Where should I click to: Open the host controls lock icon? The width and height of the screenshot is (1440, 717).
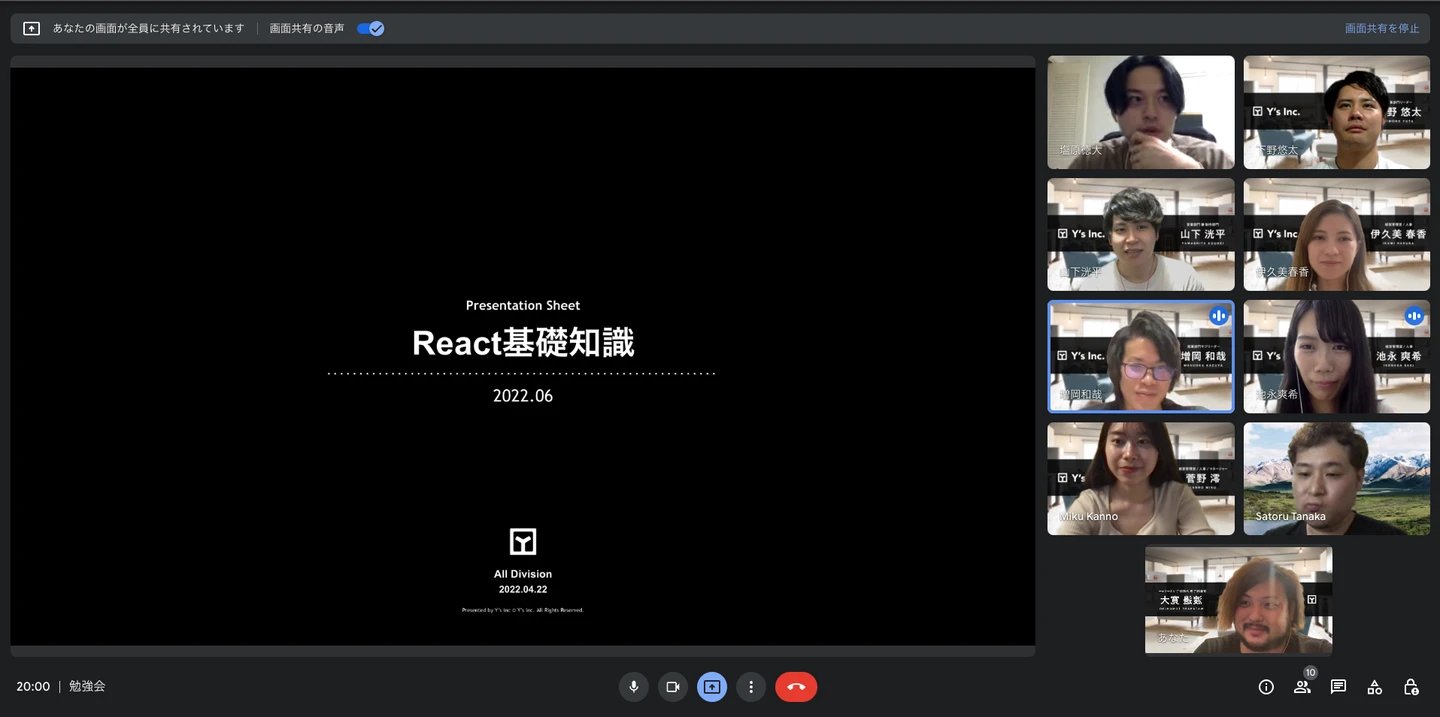[1411, 687]
